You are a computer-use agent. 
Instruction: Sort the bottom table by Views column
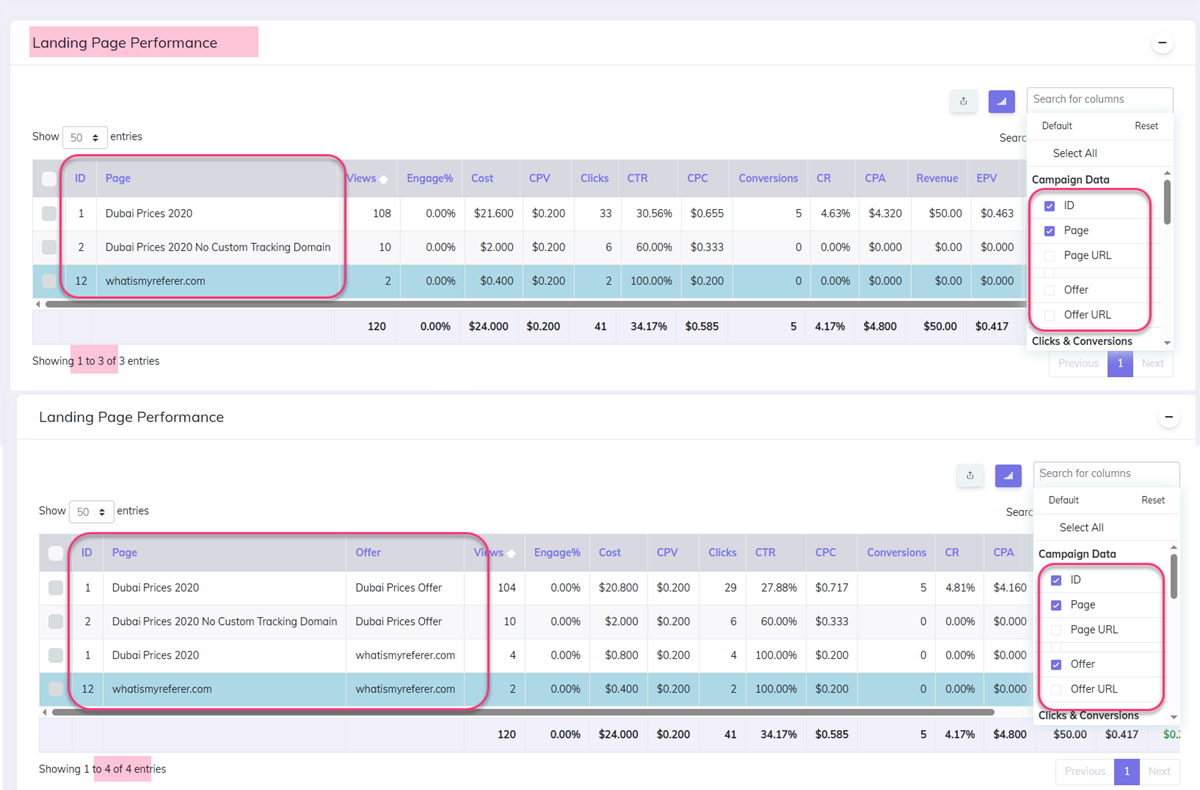coord(491,552)
